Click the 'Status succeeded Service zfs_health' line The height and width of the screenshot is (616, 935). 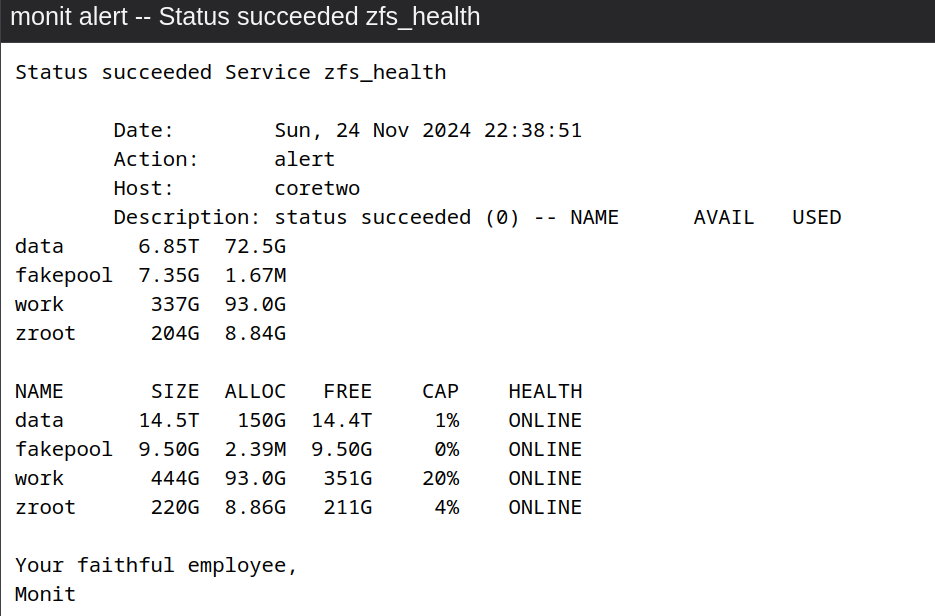(230, 72)
